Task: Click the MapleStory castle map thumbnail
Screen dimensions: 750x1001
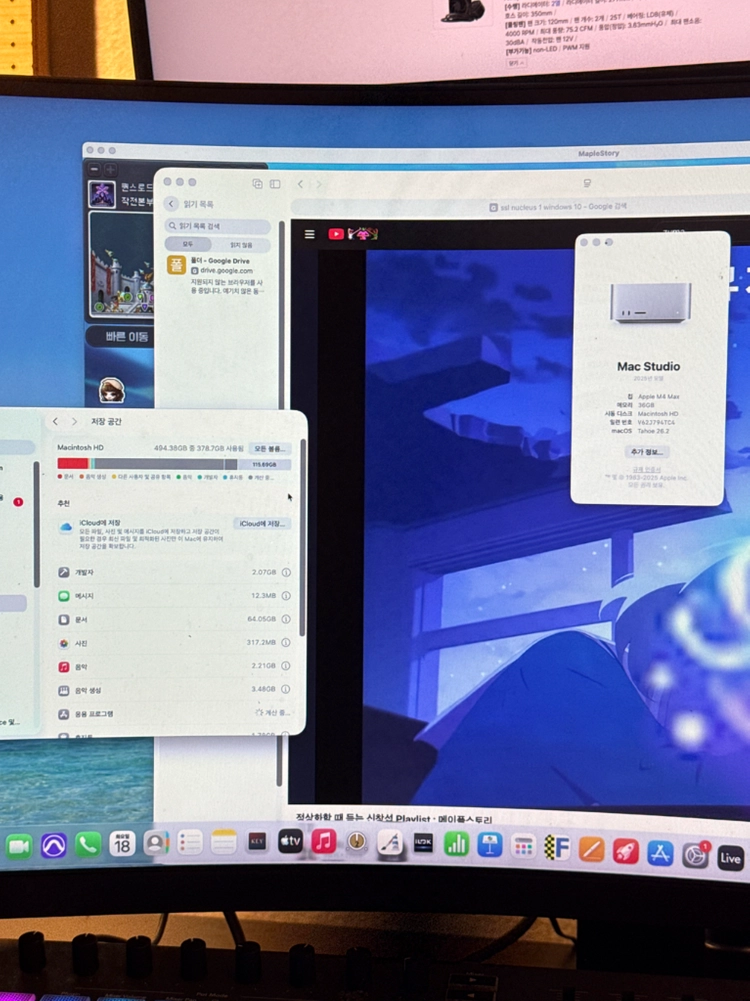Action: click(121, 264)
